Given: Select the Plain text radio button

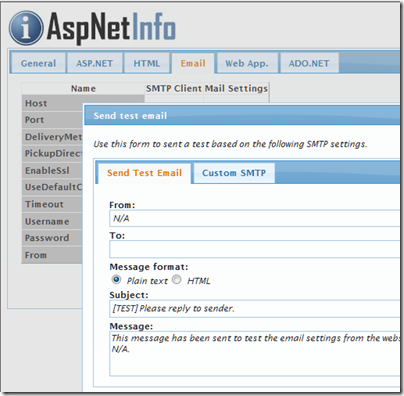Looking at the screenshot, I should coord(116,279).
